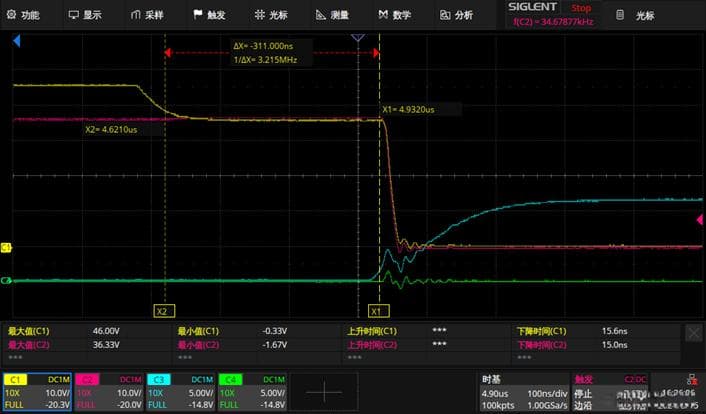The width and height of the screenshot is (706, 414).
Task: Toggle the pink C2 channel label
Action: coord(87,380)
